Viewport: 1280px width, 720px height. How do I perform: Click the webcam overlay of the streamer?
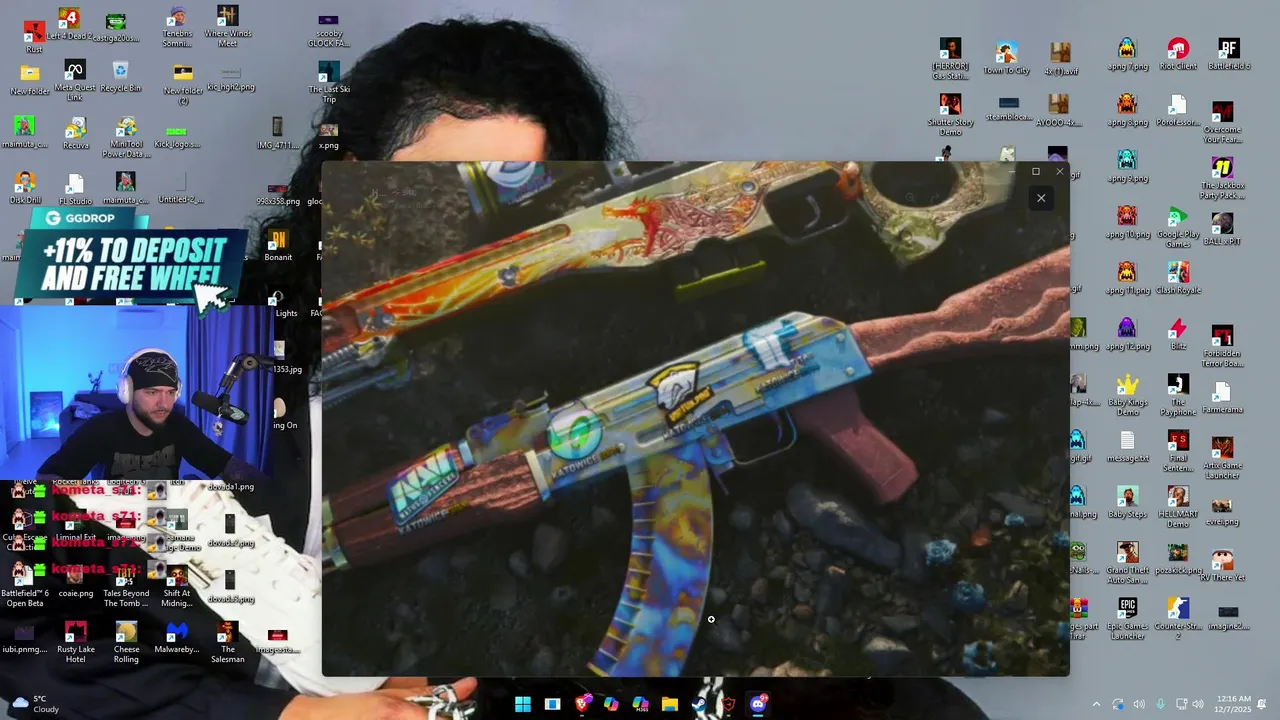tap(136, 394)
